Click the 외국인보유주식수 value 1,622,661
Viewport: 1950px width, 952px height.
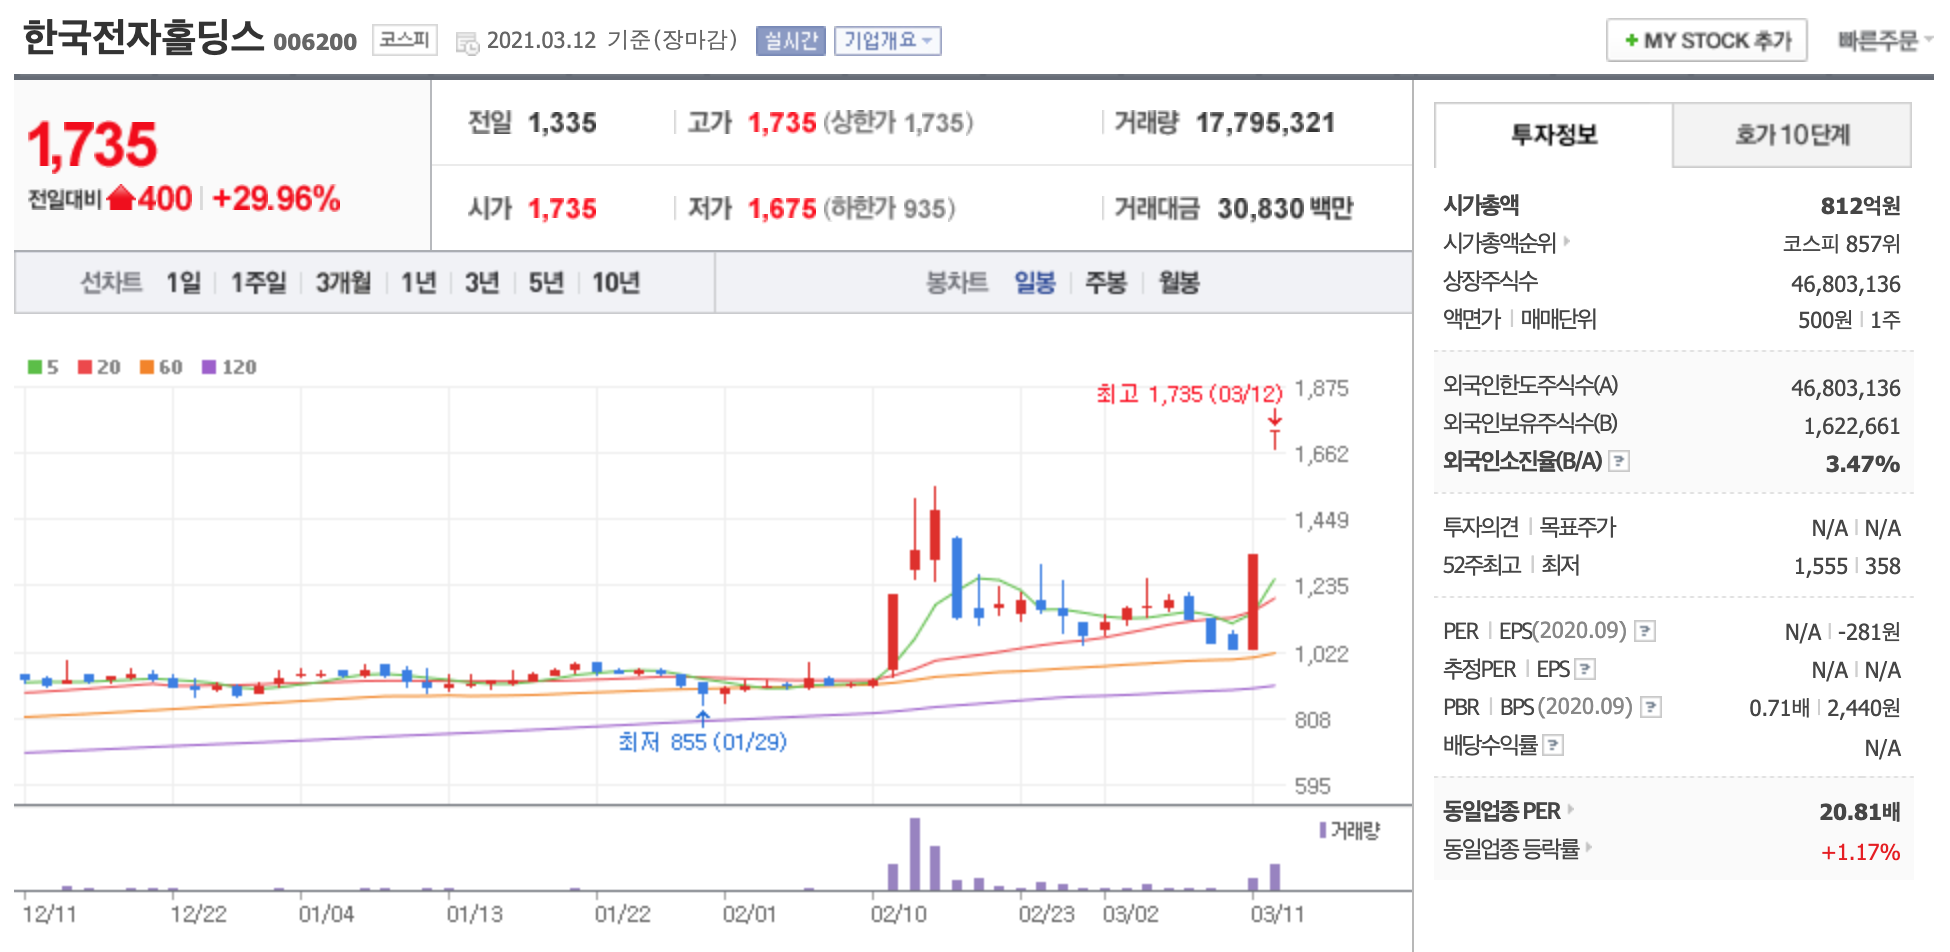pyautogui.click(x=1851, y=426)
